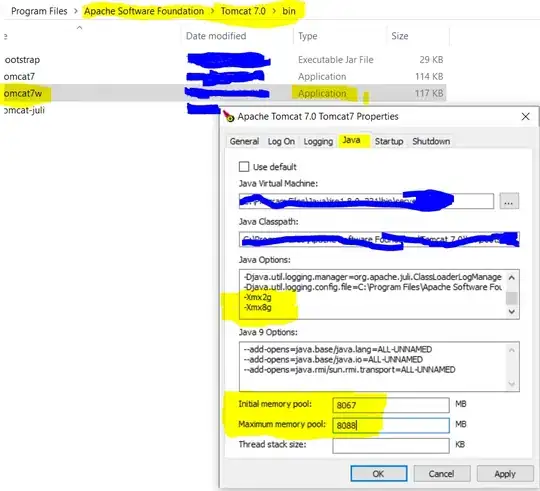This screenshot has height=491, width=540.
Task: Click into the Java Classpath field
Action: (x=379, y=239)
